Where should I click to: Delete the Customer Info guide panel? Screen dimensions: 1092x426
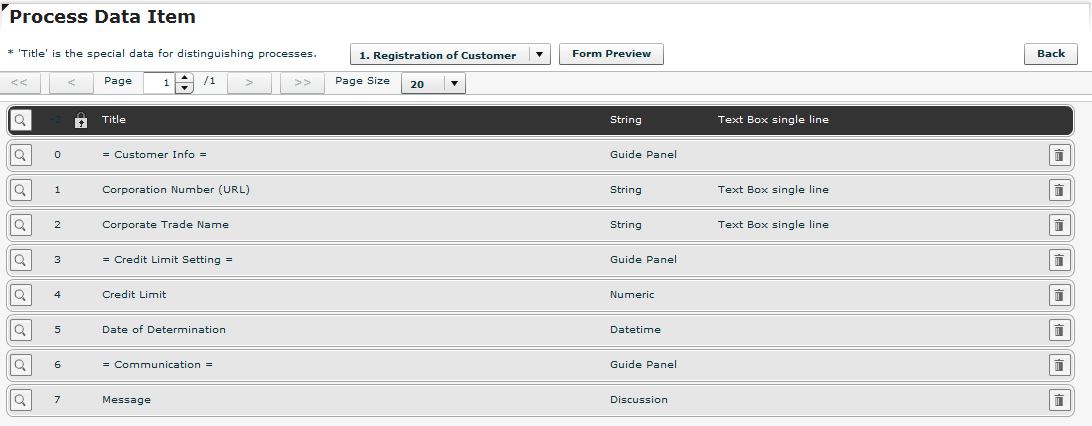click(x=1059, y=155)
